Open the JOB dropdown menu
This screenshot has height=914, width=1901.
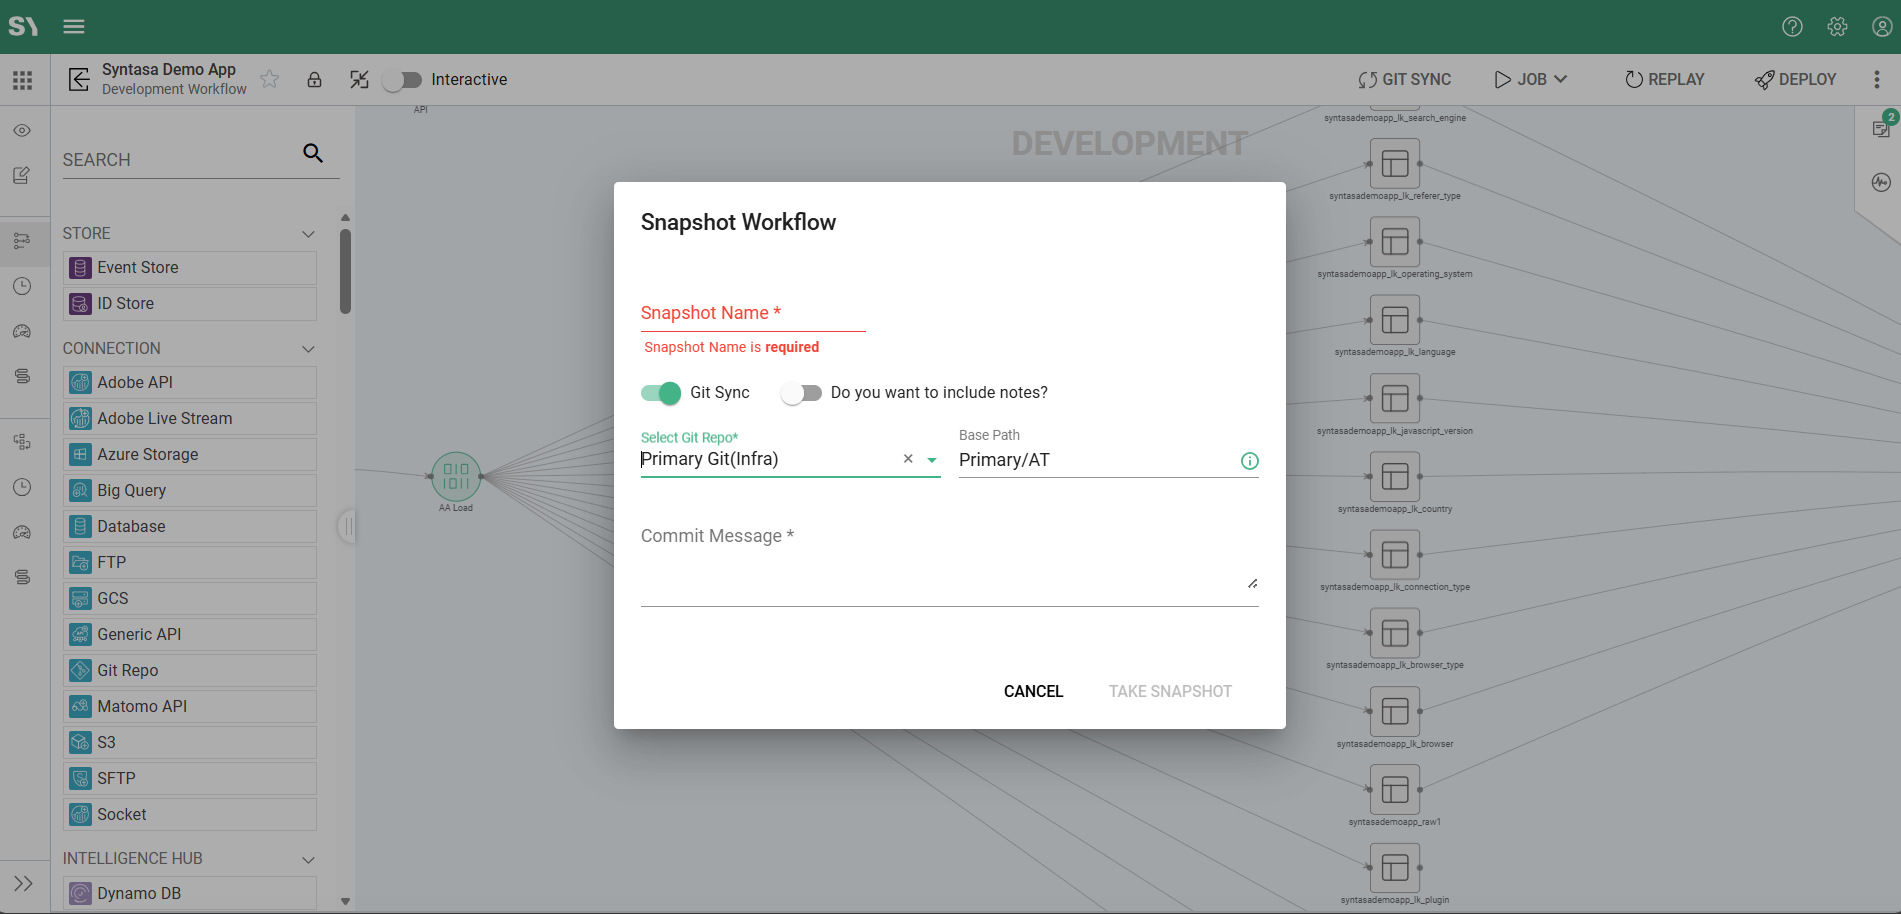pos(1531,80)
